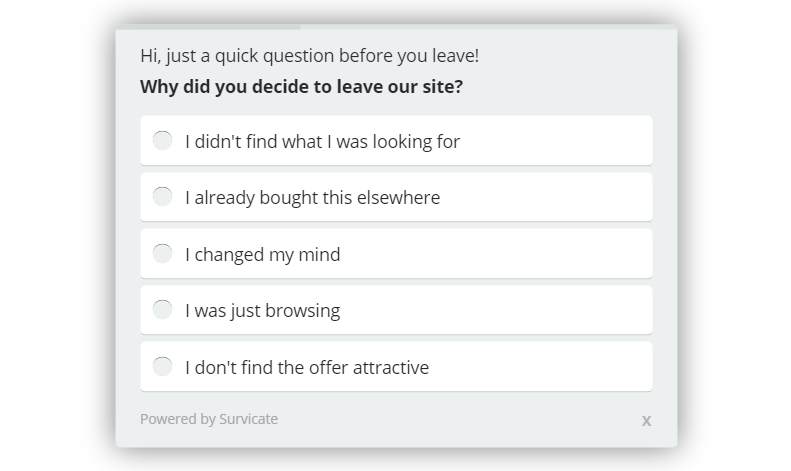This screenshot has width=791, height=471.
Task: Click the survey progress bar at top
Action: click(397, 27)
